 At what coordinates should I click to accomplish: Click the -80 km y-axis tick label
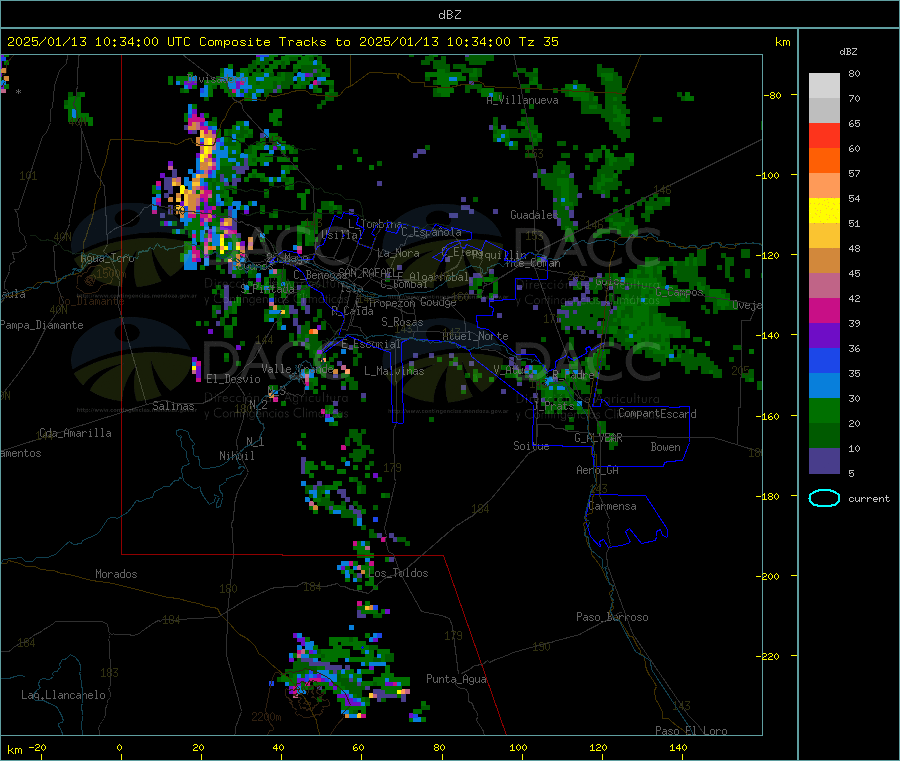tap(772, 95)
